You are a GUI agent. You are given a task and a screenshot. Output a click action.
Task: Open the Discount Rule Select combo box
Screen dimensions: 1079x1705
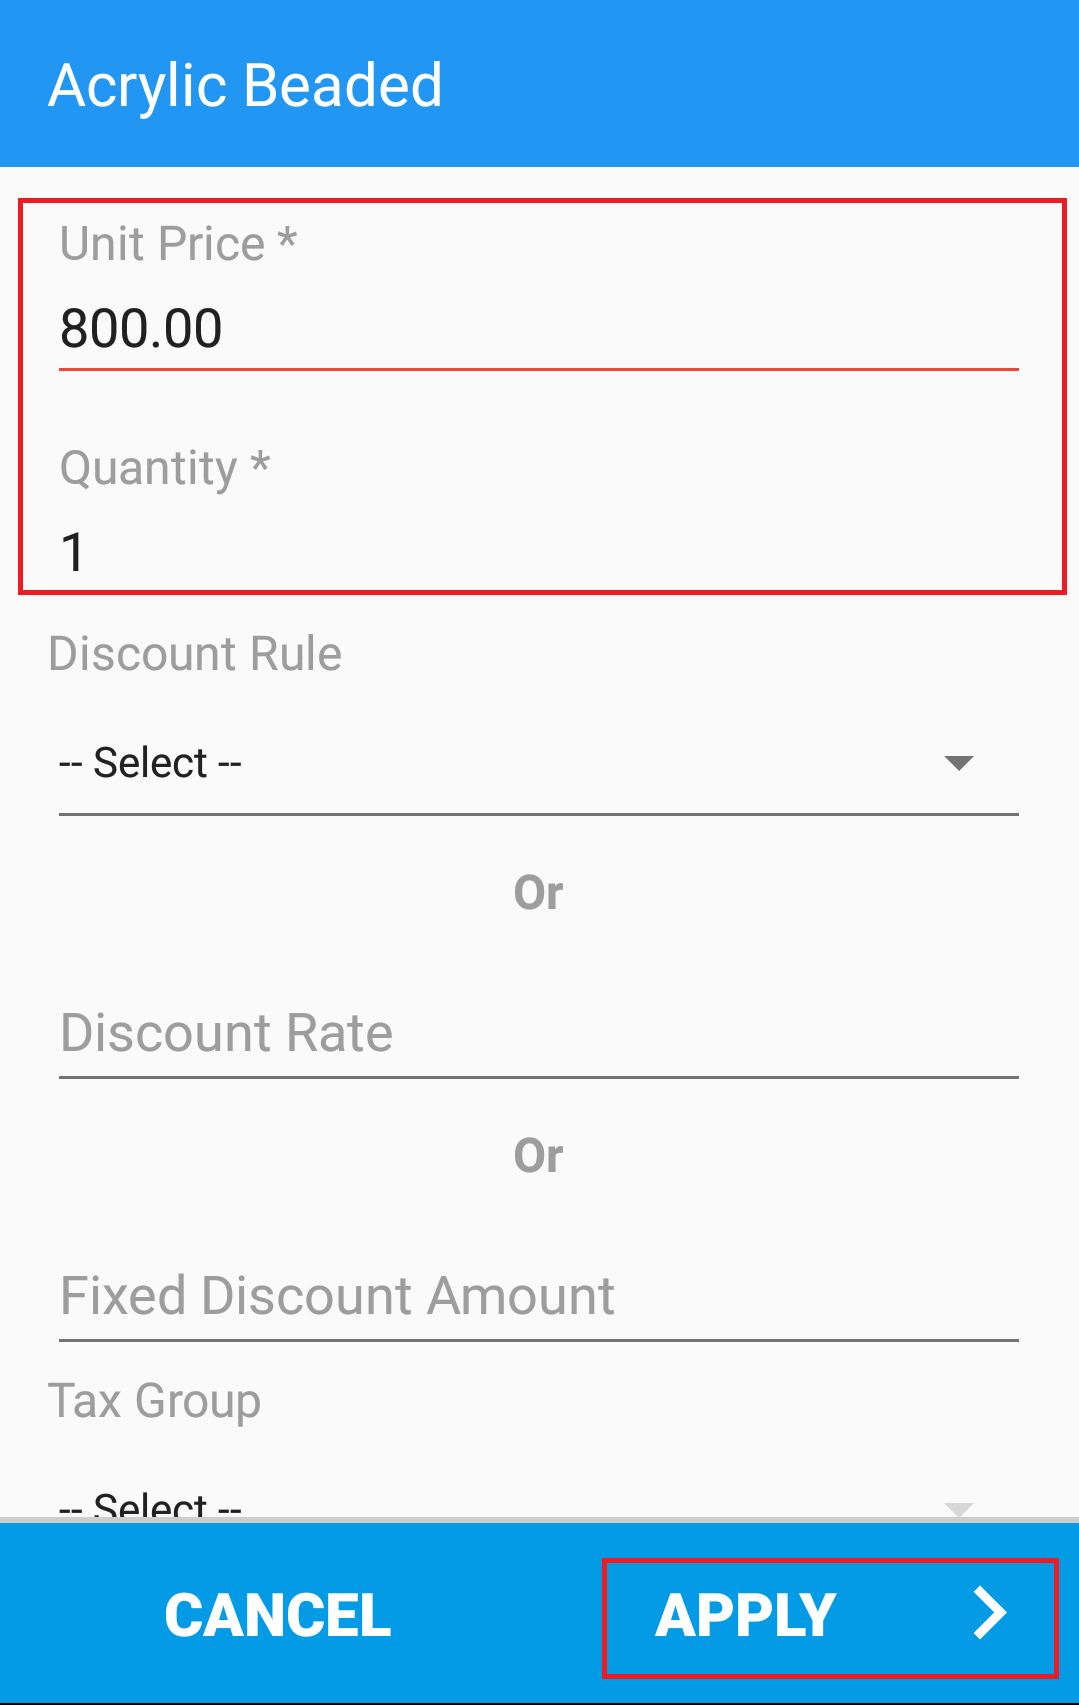(539, 764)
